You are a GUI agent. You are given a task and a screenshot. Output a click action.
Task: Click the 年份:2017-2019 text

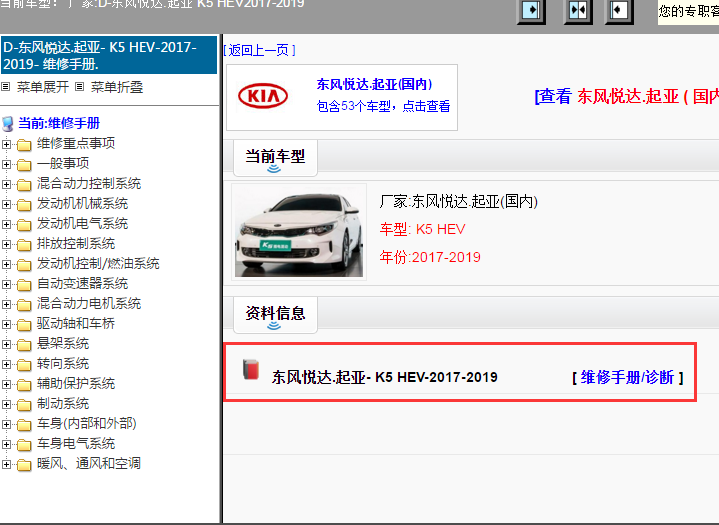430,257
